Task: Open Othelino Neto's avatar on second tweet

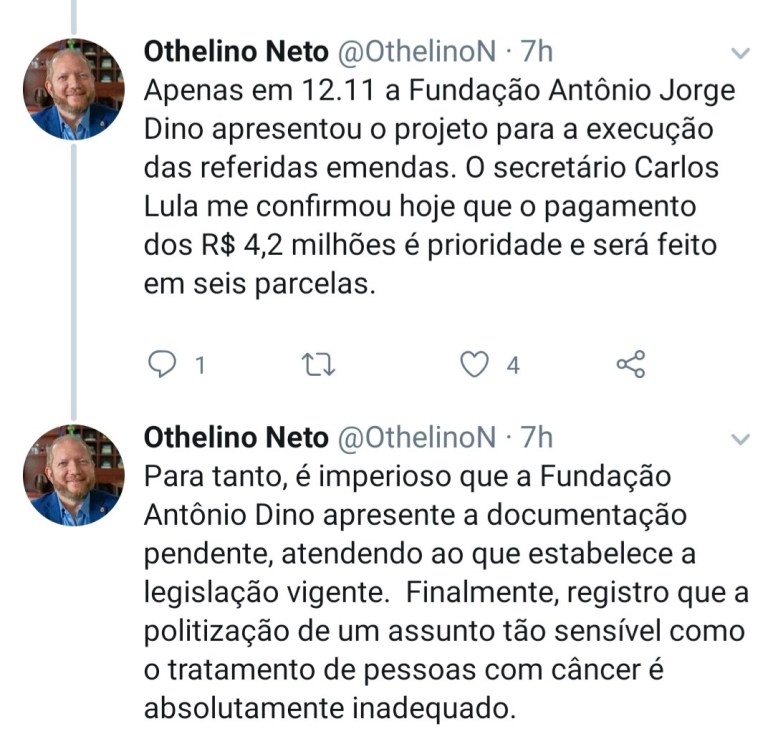Action: [x=73, y=475]
